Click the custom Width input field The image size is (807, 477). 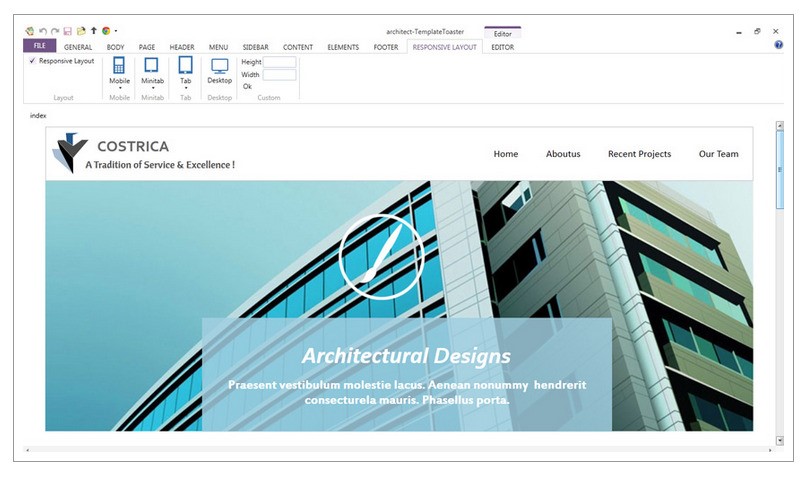279,75
